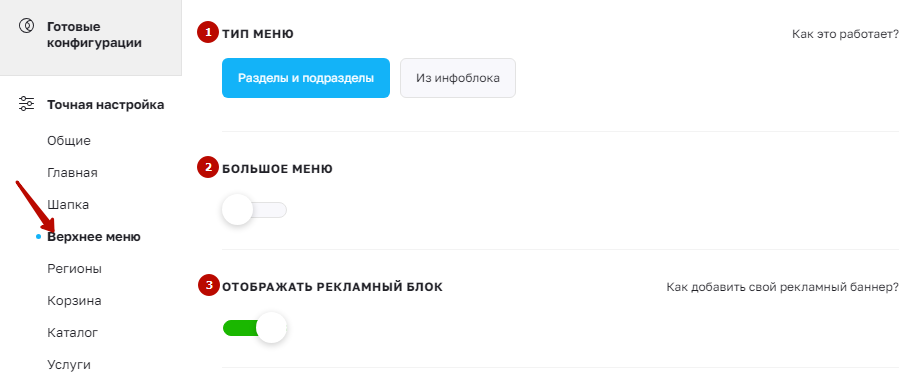Image resolution: width=905 pixels, height=388 pixels.
Task: Click the Готовые конфигурации circle icon
Action: pyautogui.click(x=26, y=26)
